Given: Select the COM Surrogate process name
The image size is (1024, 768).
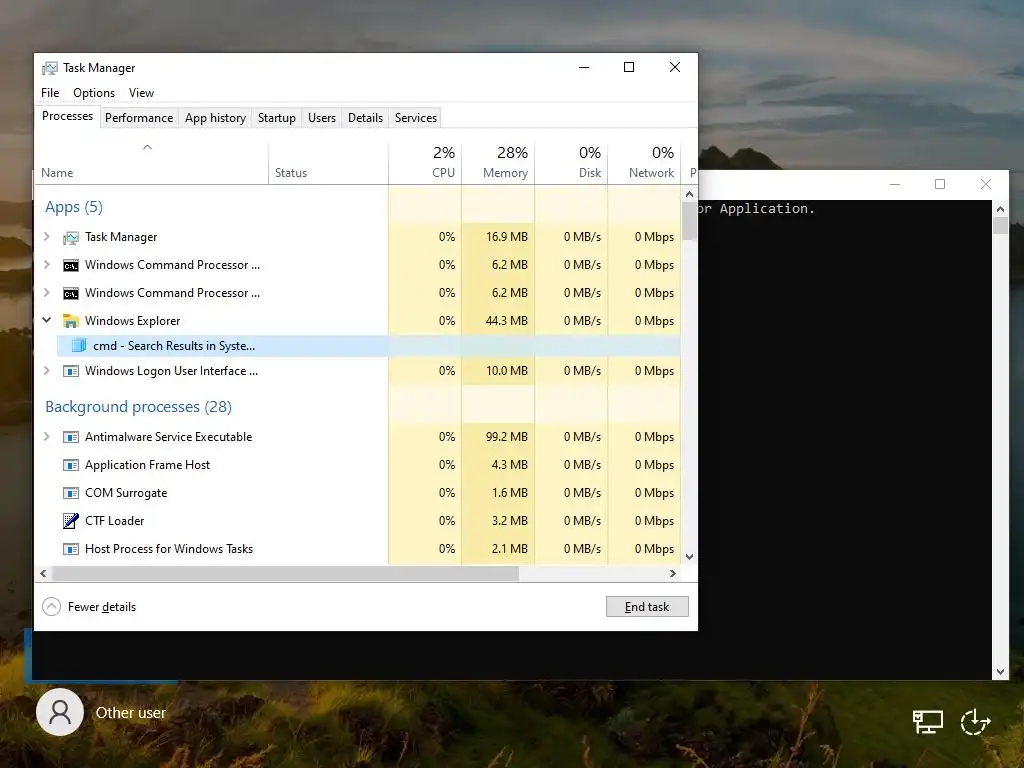Looking at the screenshot, I should pos(126,493).
